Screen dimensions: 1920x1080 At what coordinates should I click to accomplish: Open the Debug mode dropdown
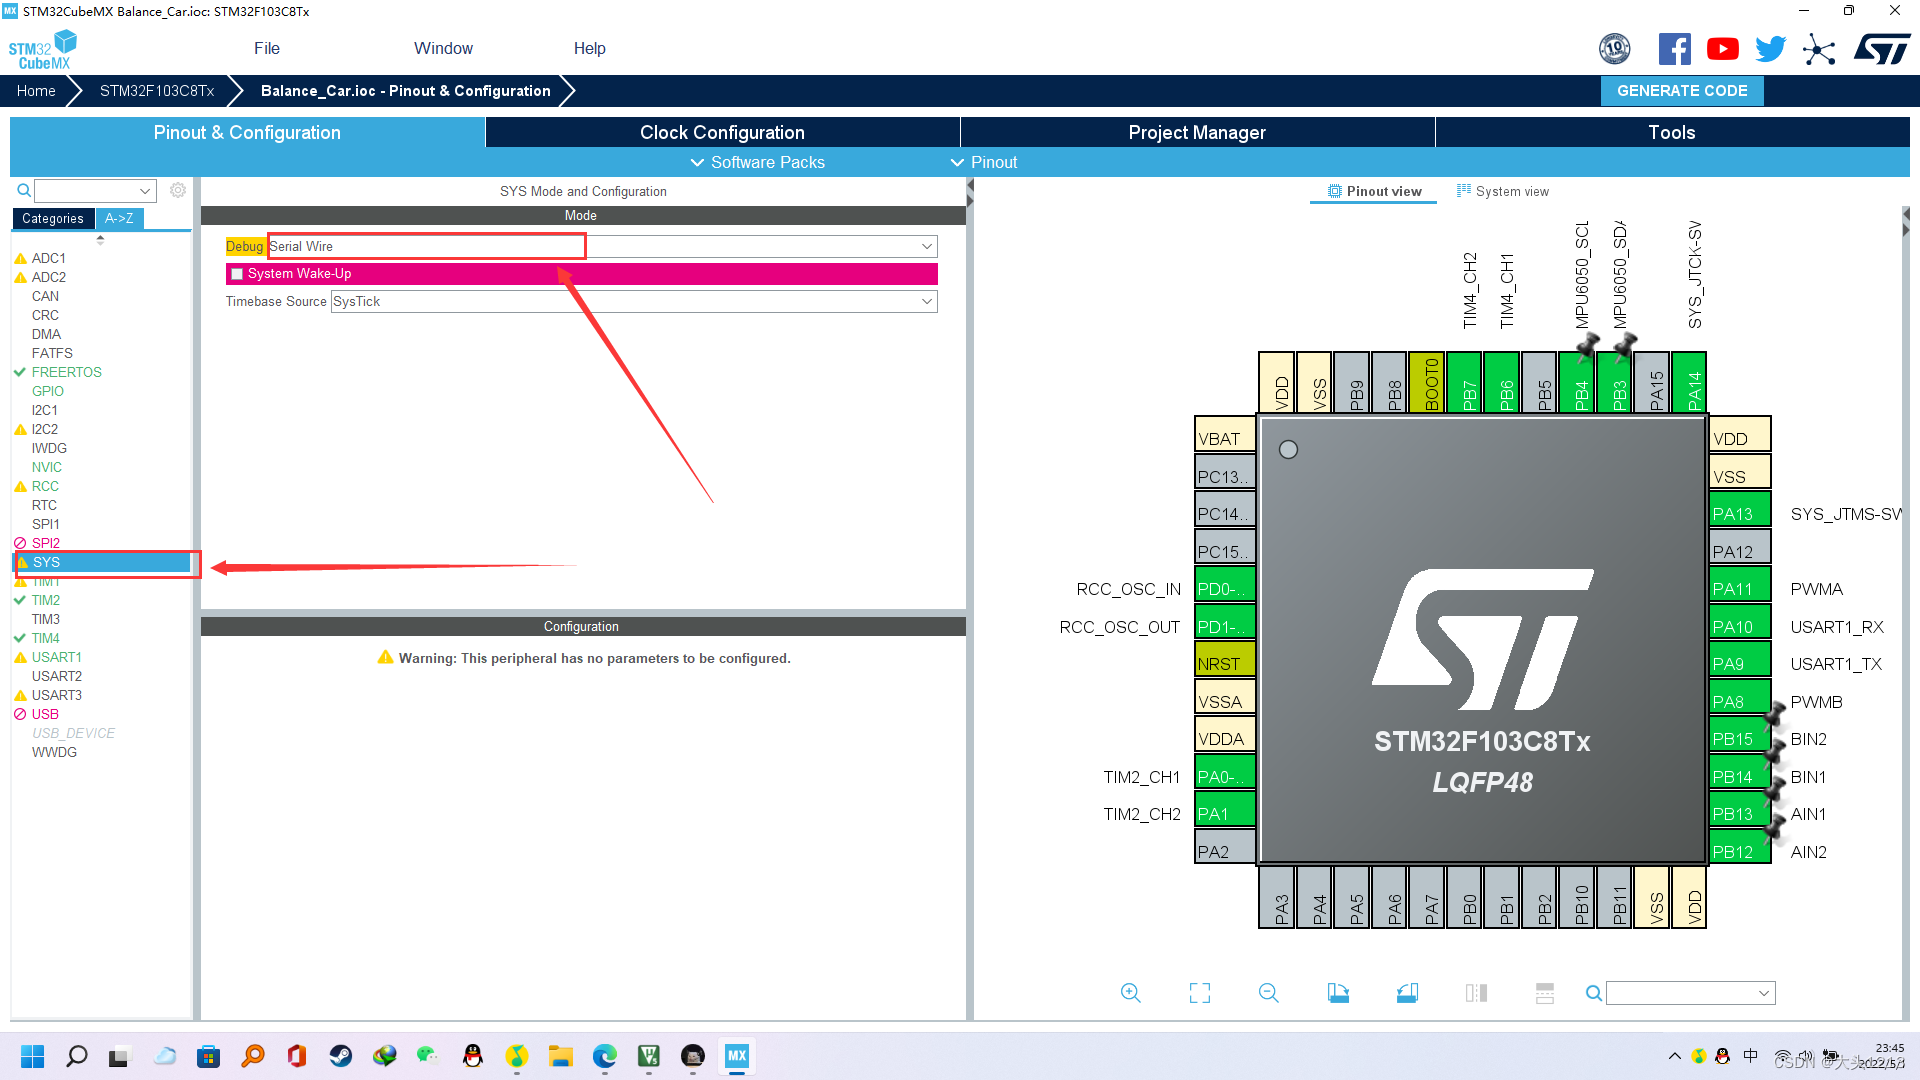[x=926, y=246]
